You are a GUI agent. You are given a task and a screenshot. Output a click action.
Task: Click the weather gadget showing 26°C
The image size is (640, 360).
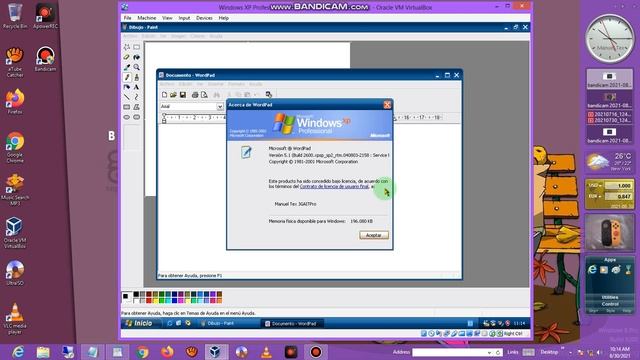pyautogui.click(x=610, y=162)
